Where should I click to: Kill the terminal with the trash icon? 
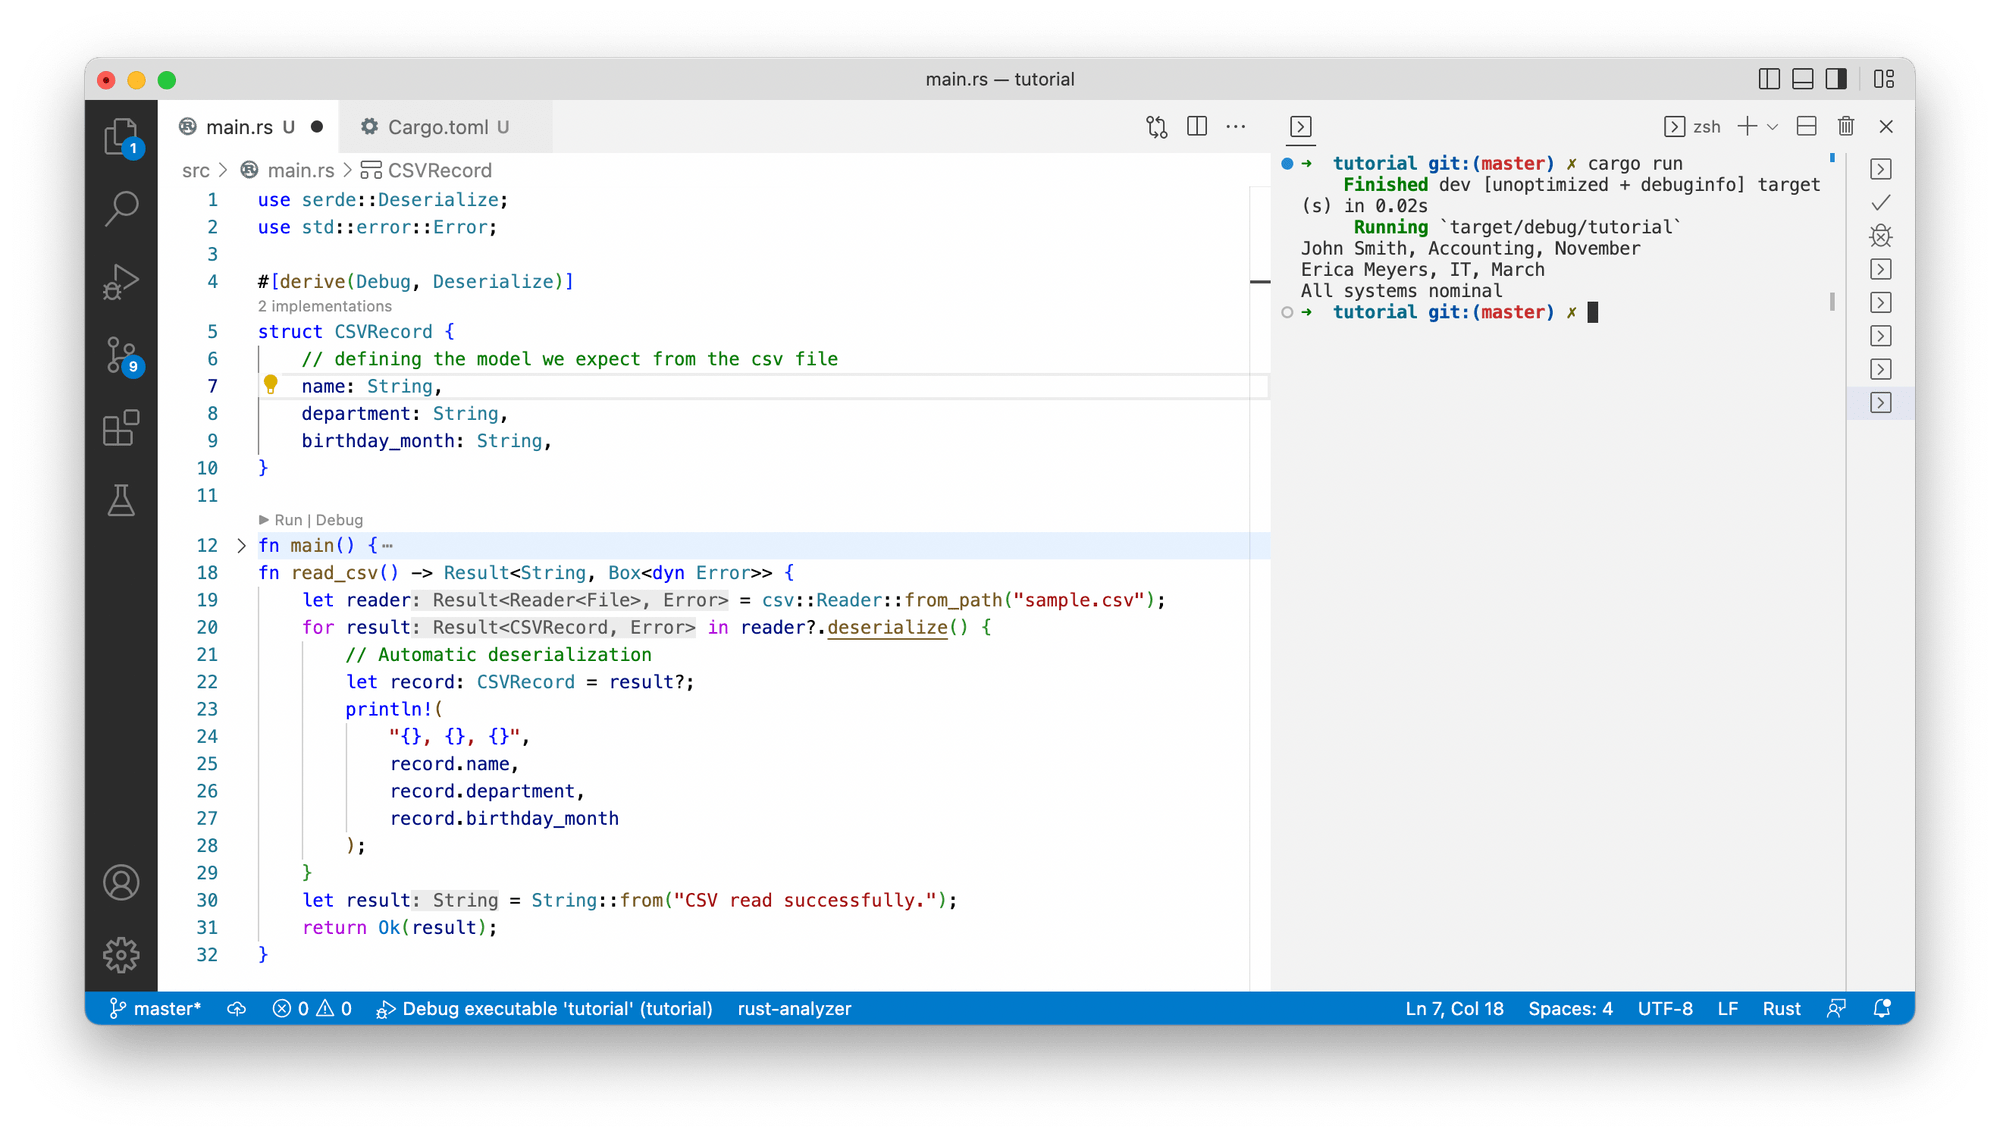coord(1845,126)
